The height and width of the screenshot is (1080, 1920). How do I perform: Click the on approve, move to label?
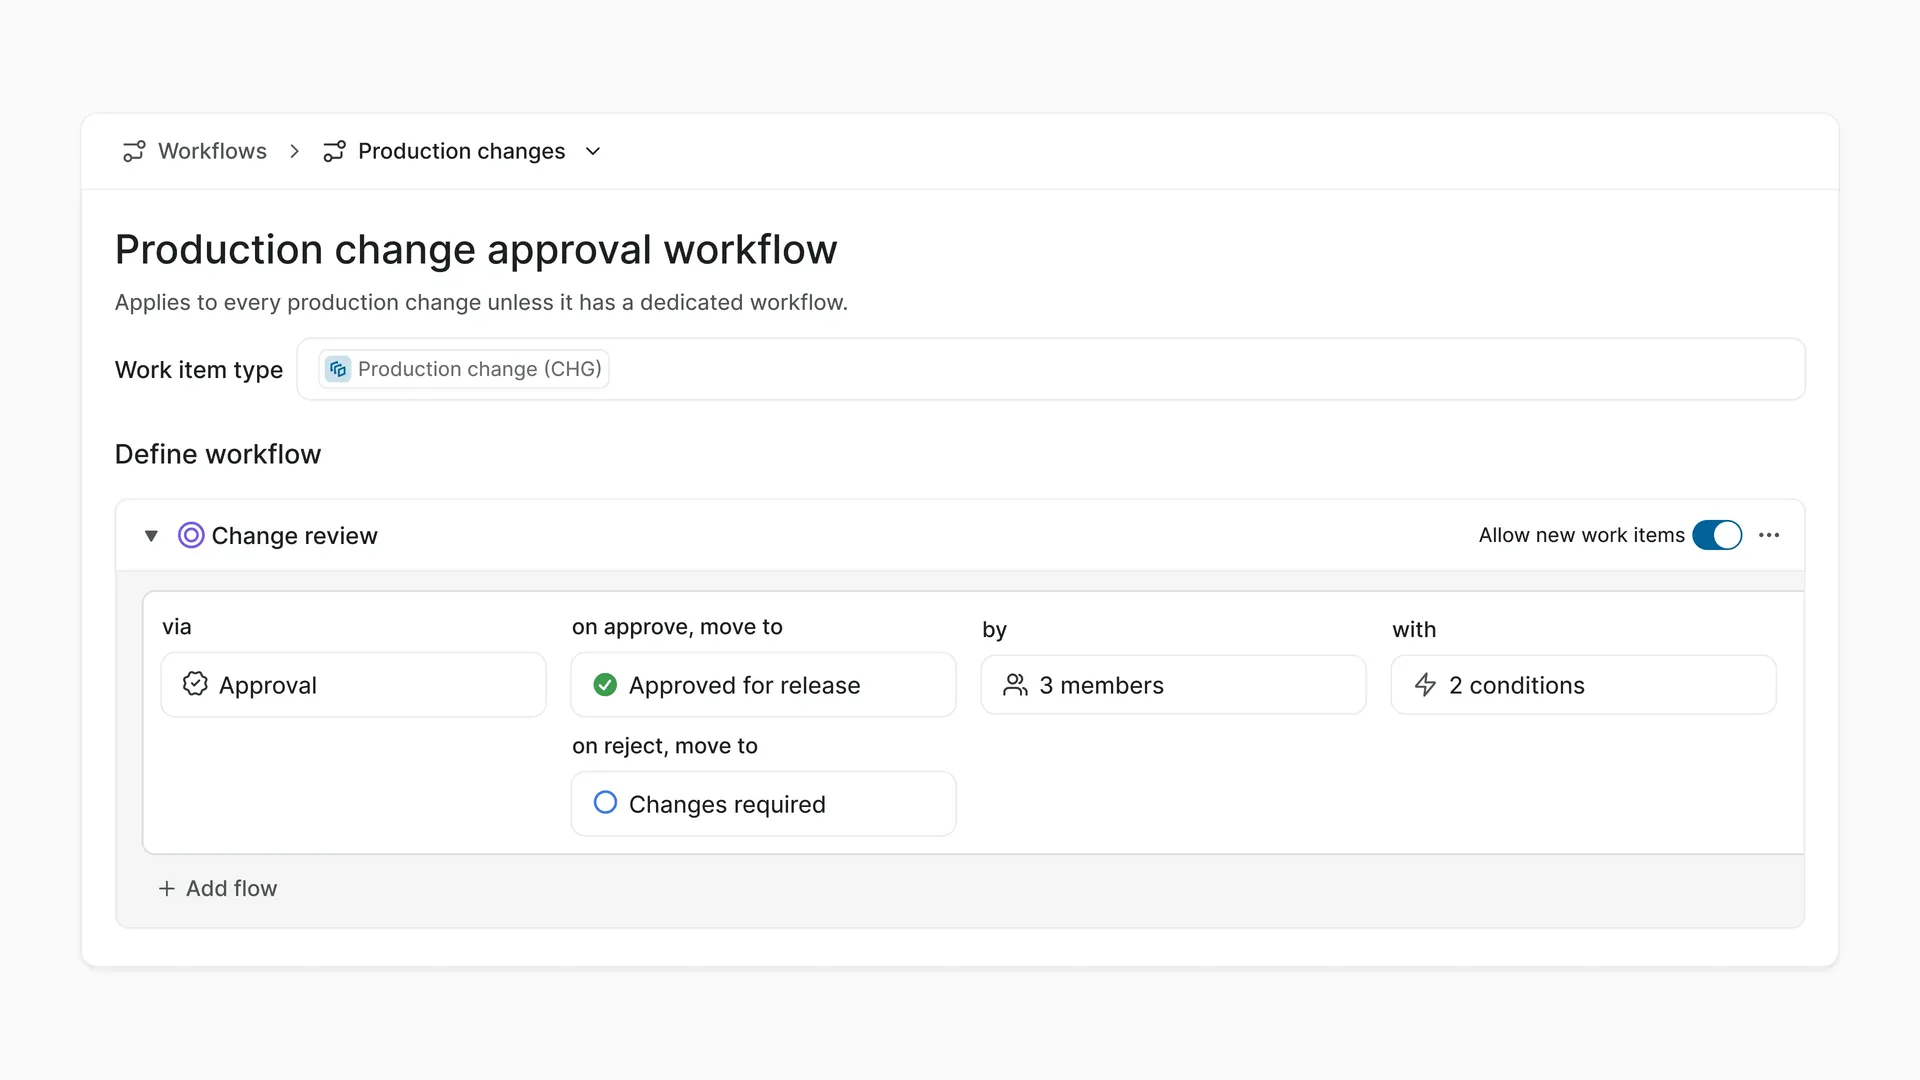click(x=677, y=627)
